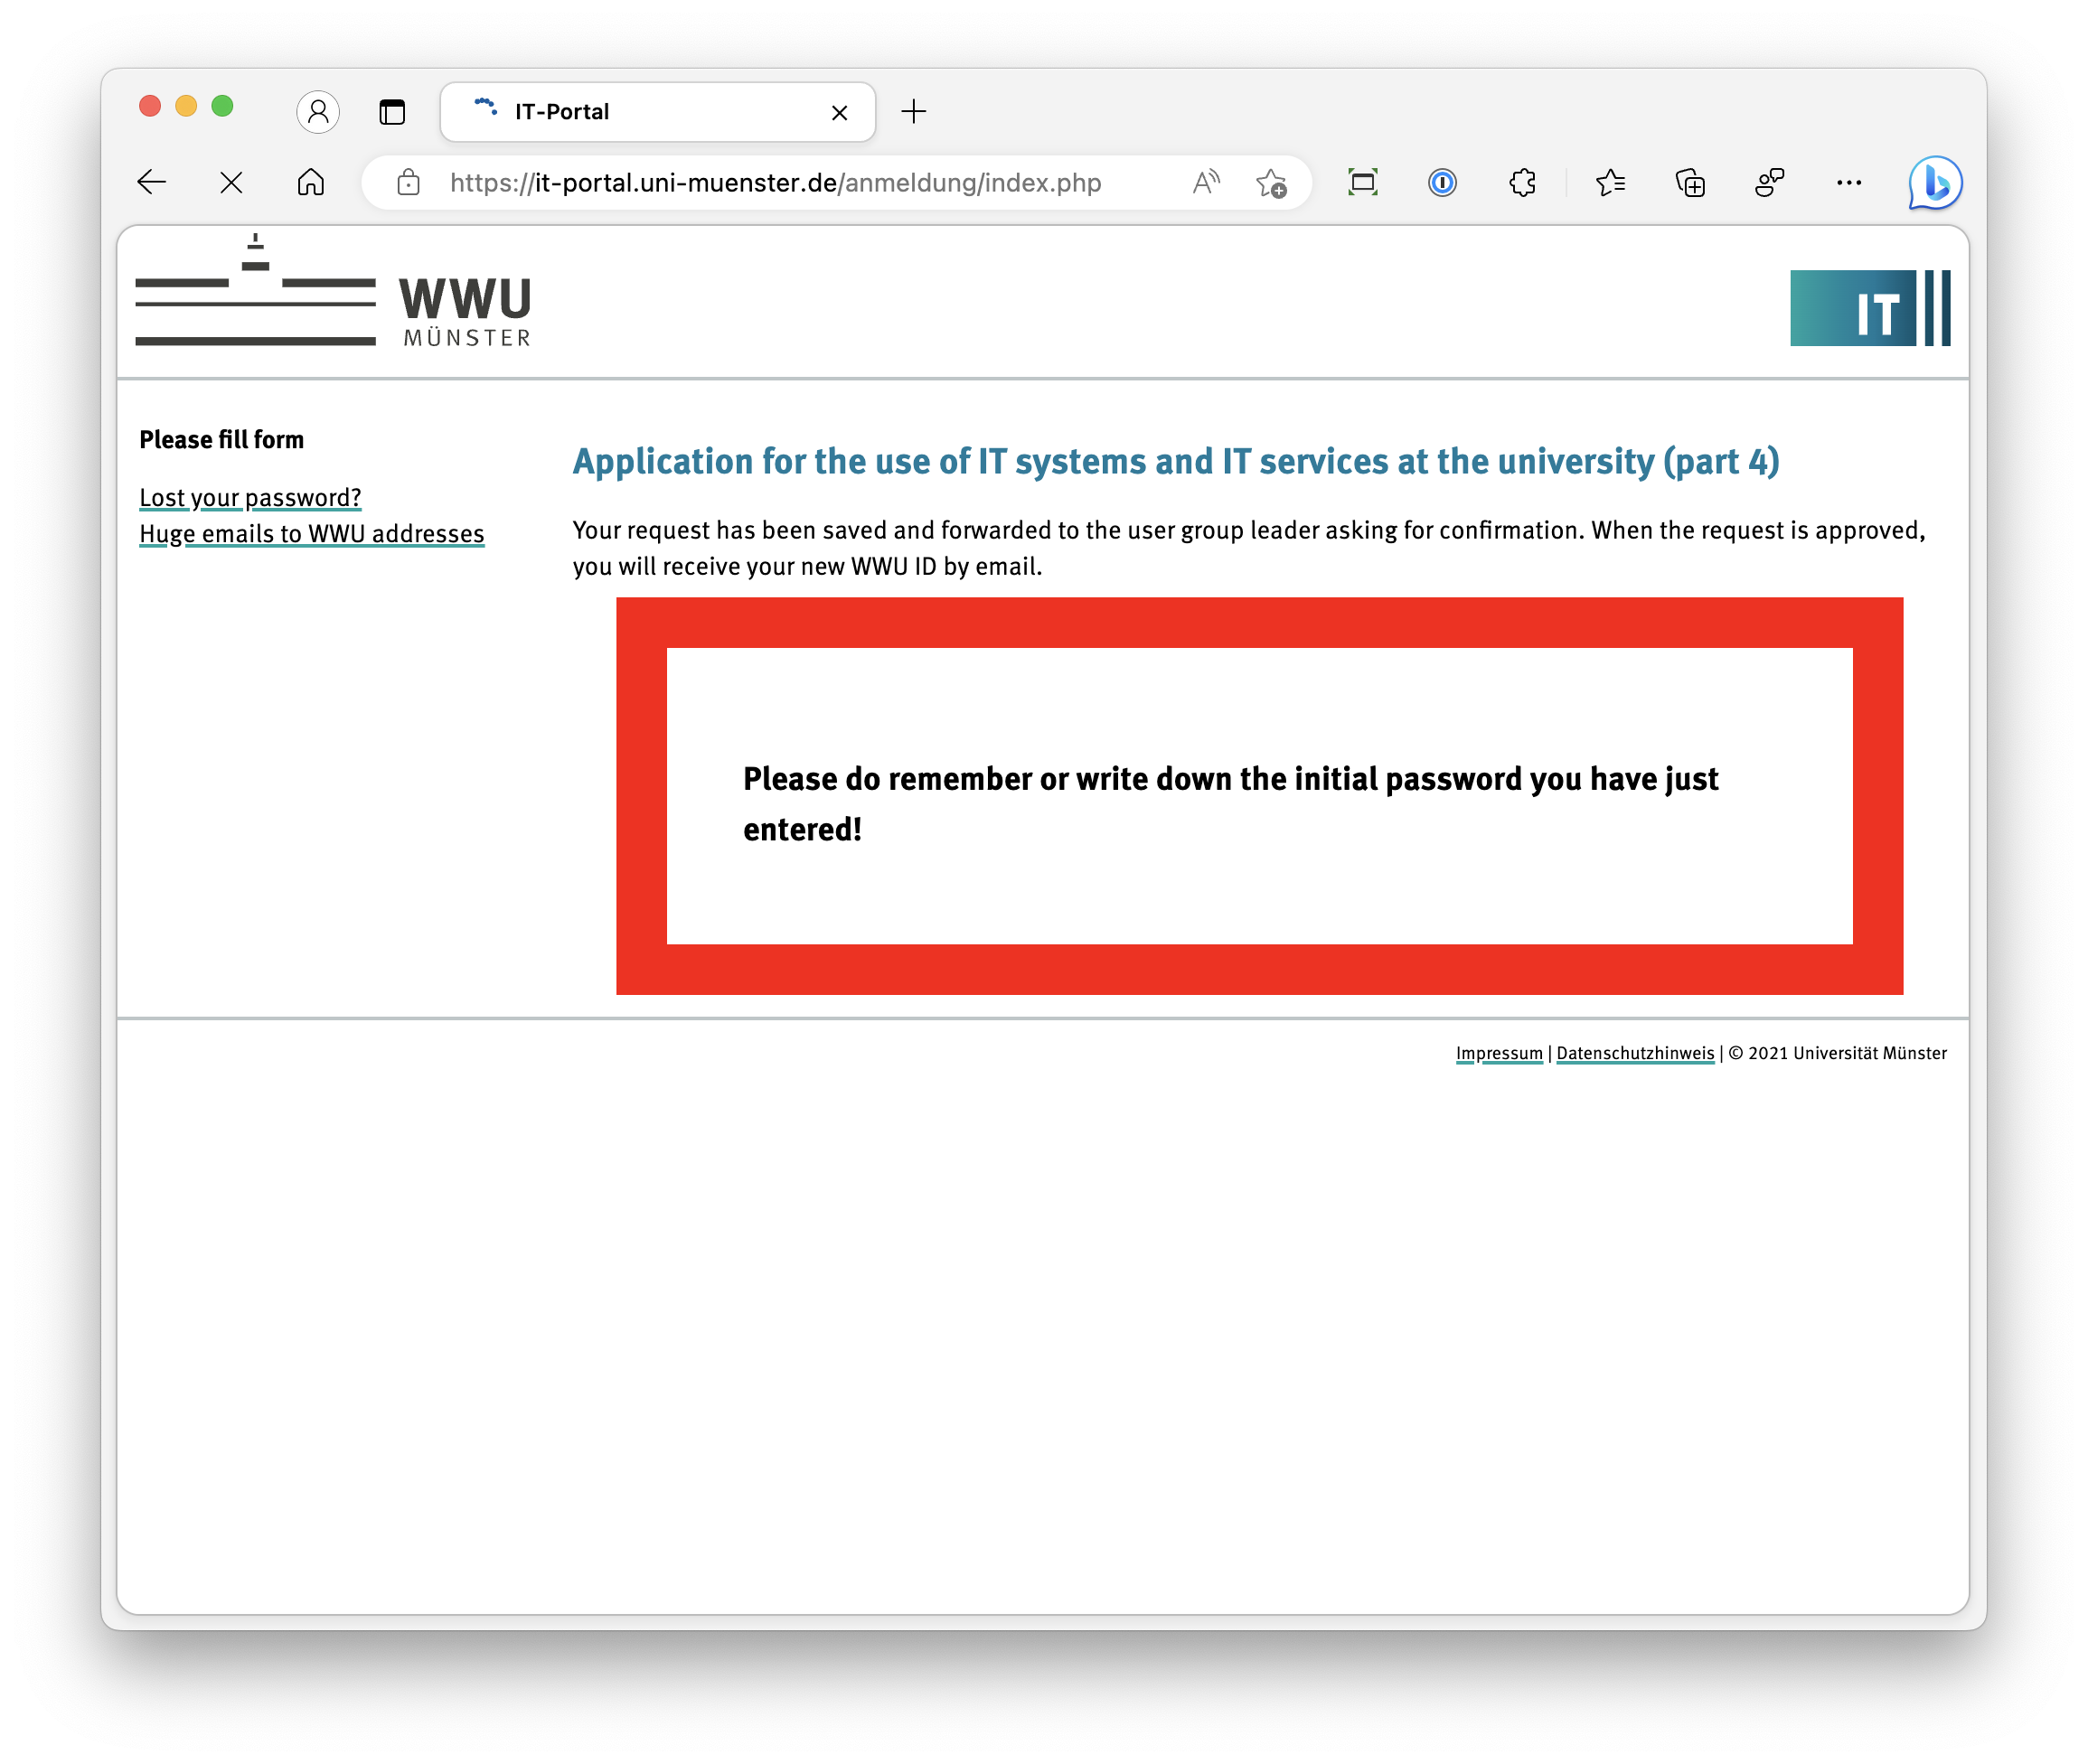Open the Datenschutzhinweis link
This screenshot has width=2088, height=1764.
coord(1635,1053)
